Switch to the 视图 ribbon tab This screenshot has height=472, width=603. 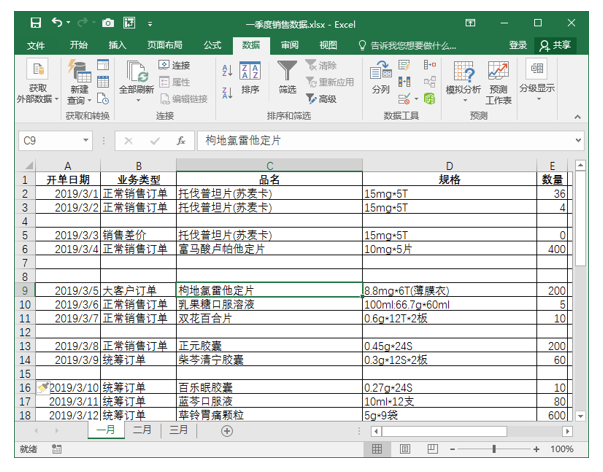pyautogui.click(x=328, y=45)
